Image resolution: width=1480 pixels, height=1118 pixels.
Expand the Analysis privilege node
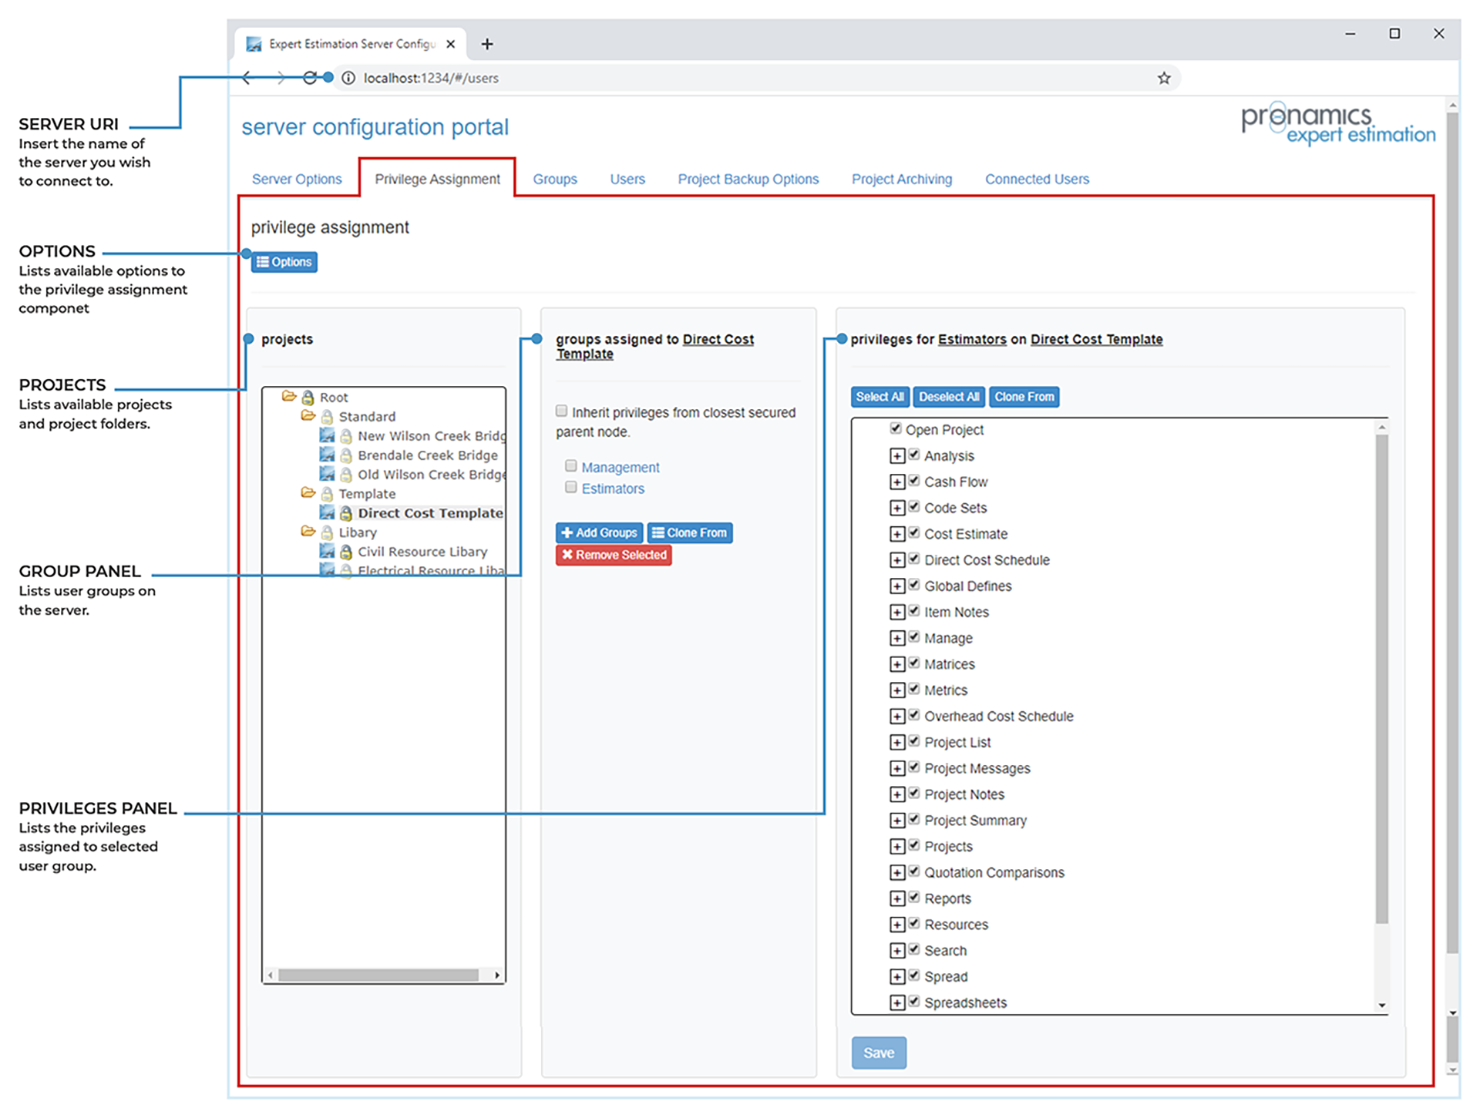pyautogui.click(x=897, y=456)
